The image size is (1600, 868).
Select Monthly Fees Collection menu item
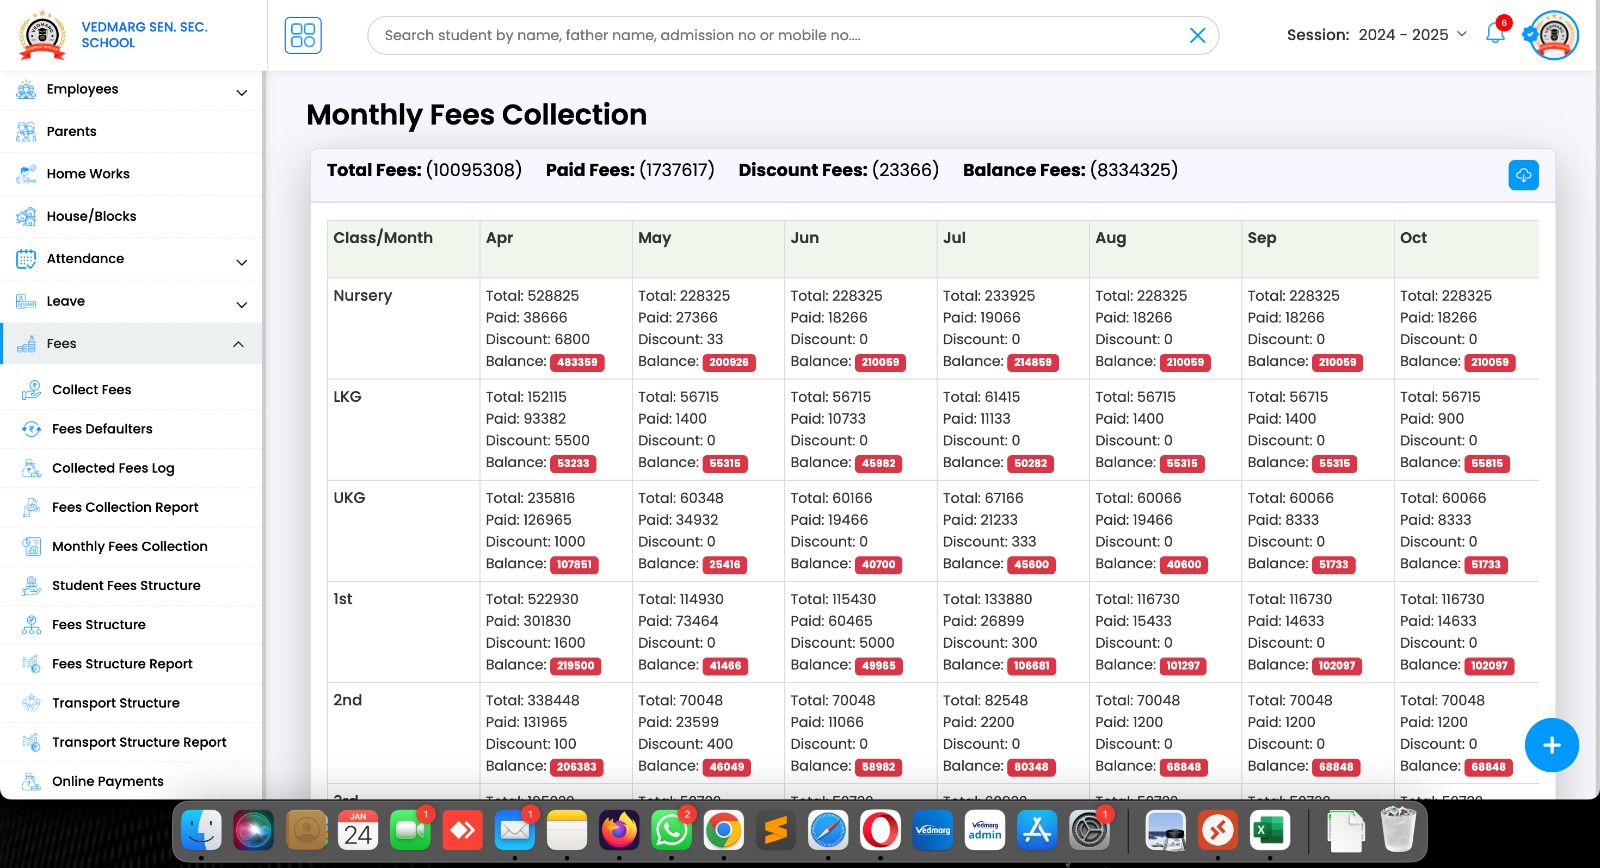[131, 546]
